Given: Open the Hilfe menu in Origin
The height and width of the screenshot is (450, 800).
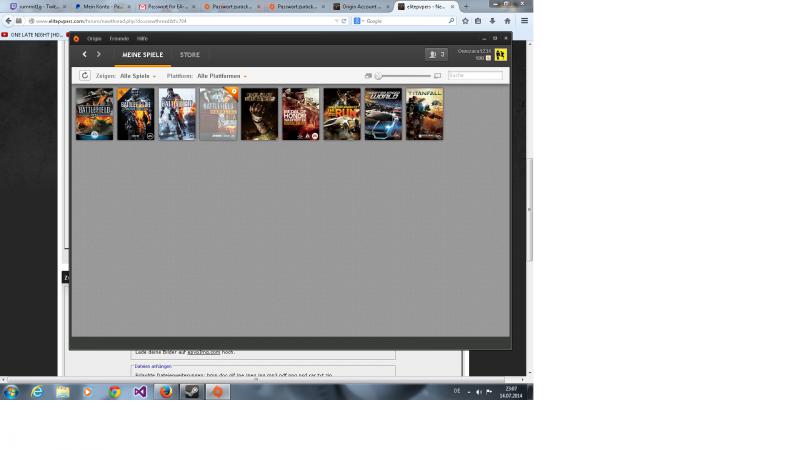Looking at the screenshot, I should 142,38.
